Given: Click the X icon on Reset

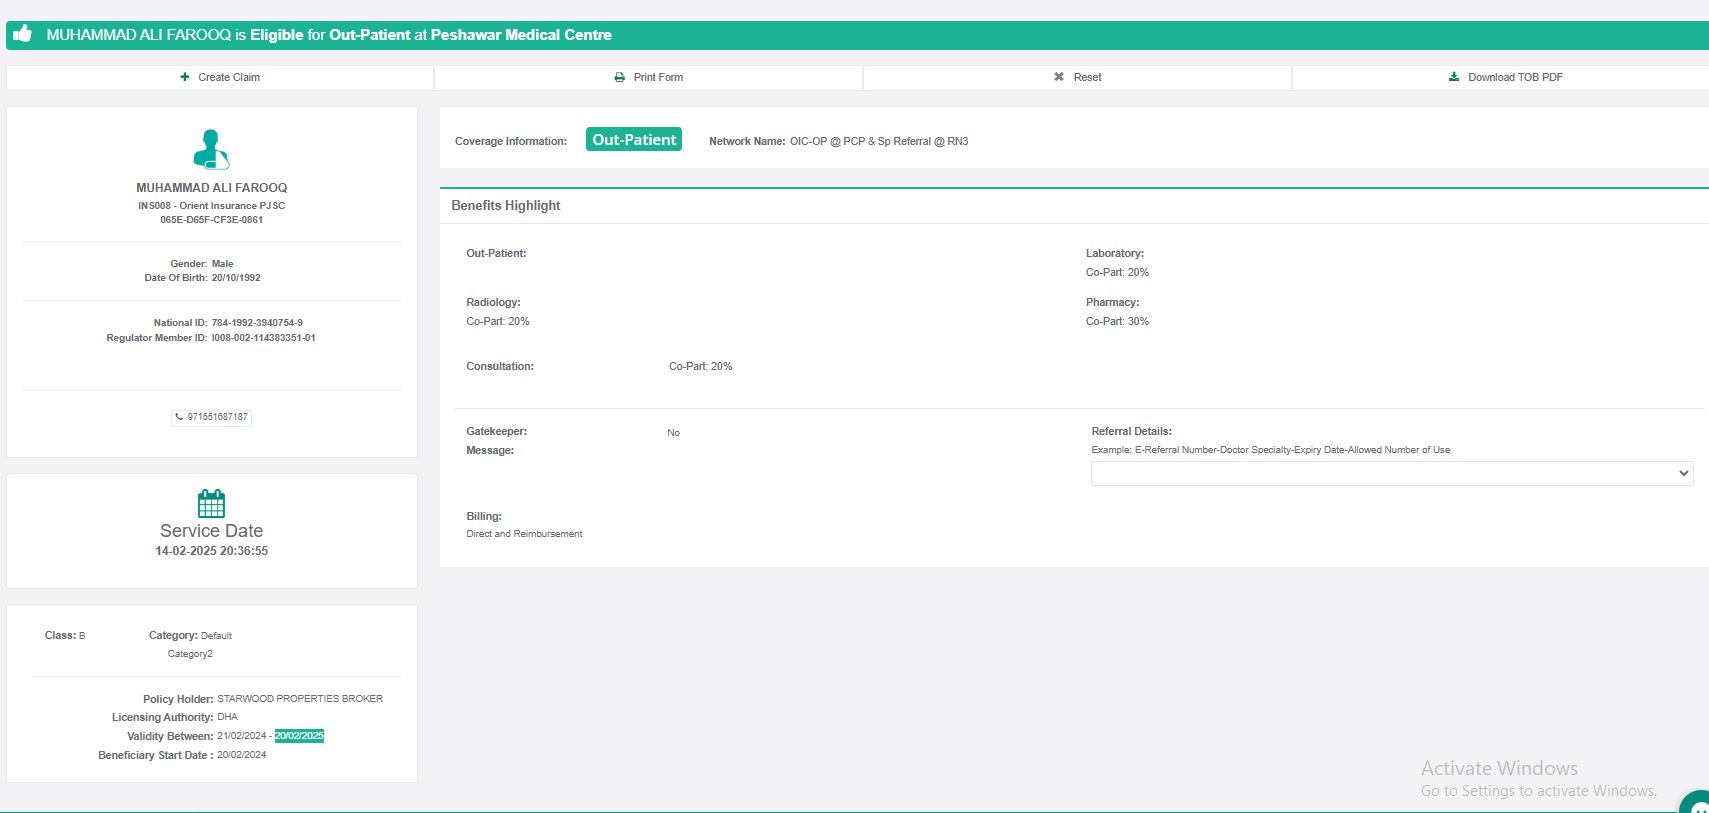Looking at the screenshot, I should 1059,77.
